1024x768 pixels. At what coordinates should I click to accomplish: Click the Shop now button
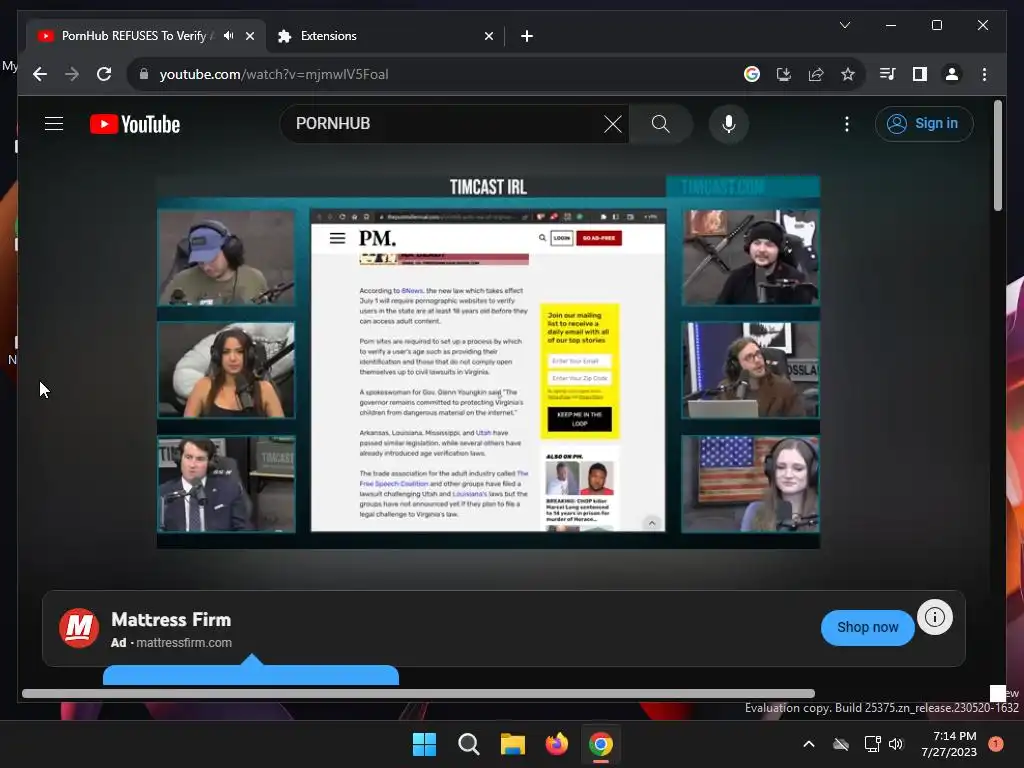point(867,628)
